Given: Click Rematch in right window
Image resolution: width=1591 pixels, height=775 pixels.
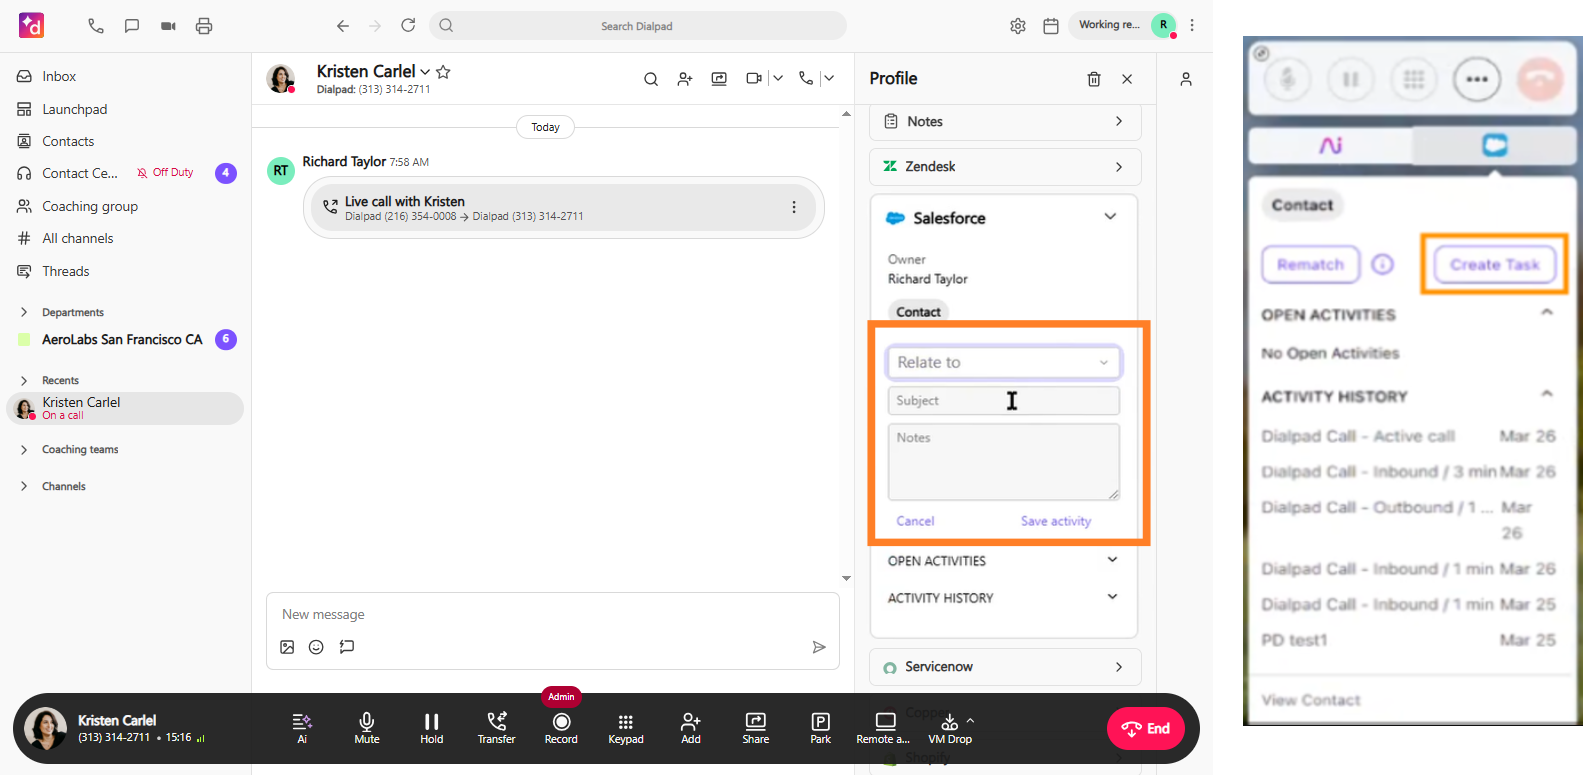Looking at the screenshot, I should [1310, 264].
